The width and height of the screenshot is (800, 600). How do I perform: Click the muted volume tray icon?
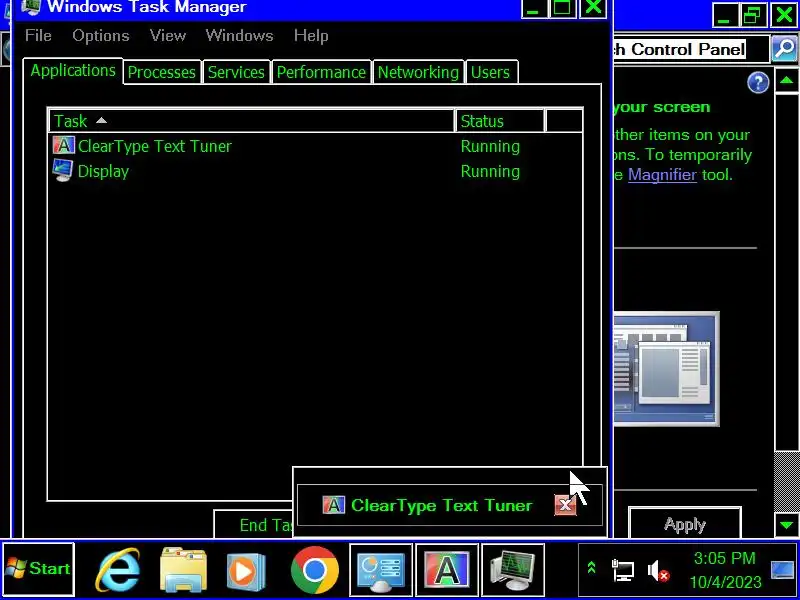pyautogui.click(x=658, y=571)
